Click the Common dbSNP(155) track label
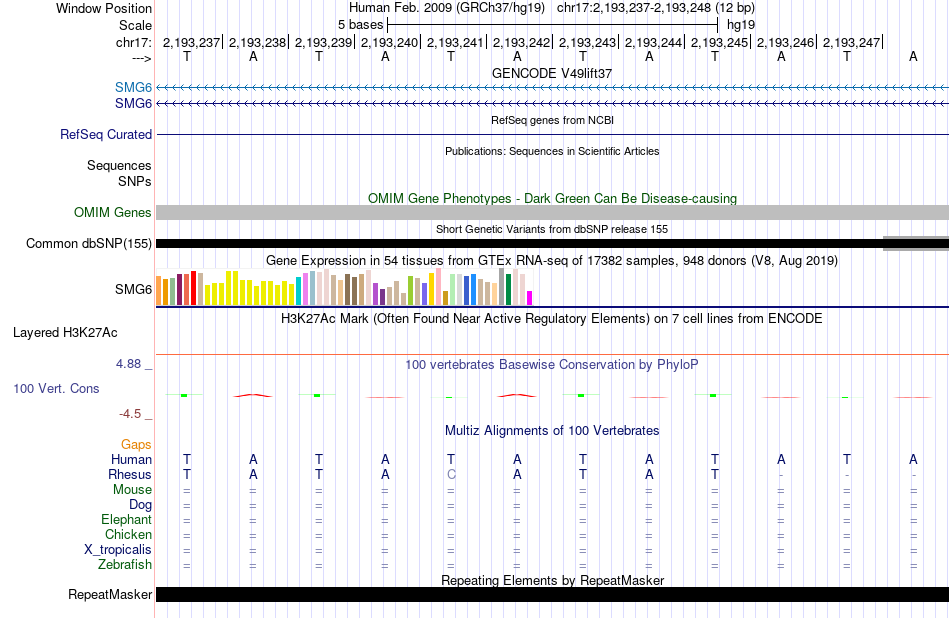The width and height of the screenshot is (950, 618). [89, 244]
